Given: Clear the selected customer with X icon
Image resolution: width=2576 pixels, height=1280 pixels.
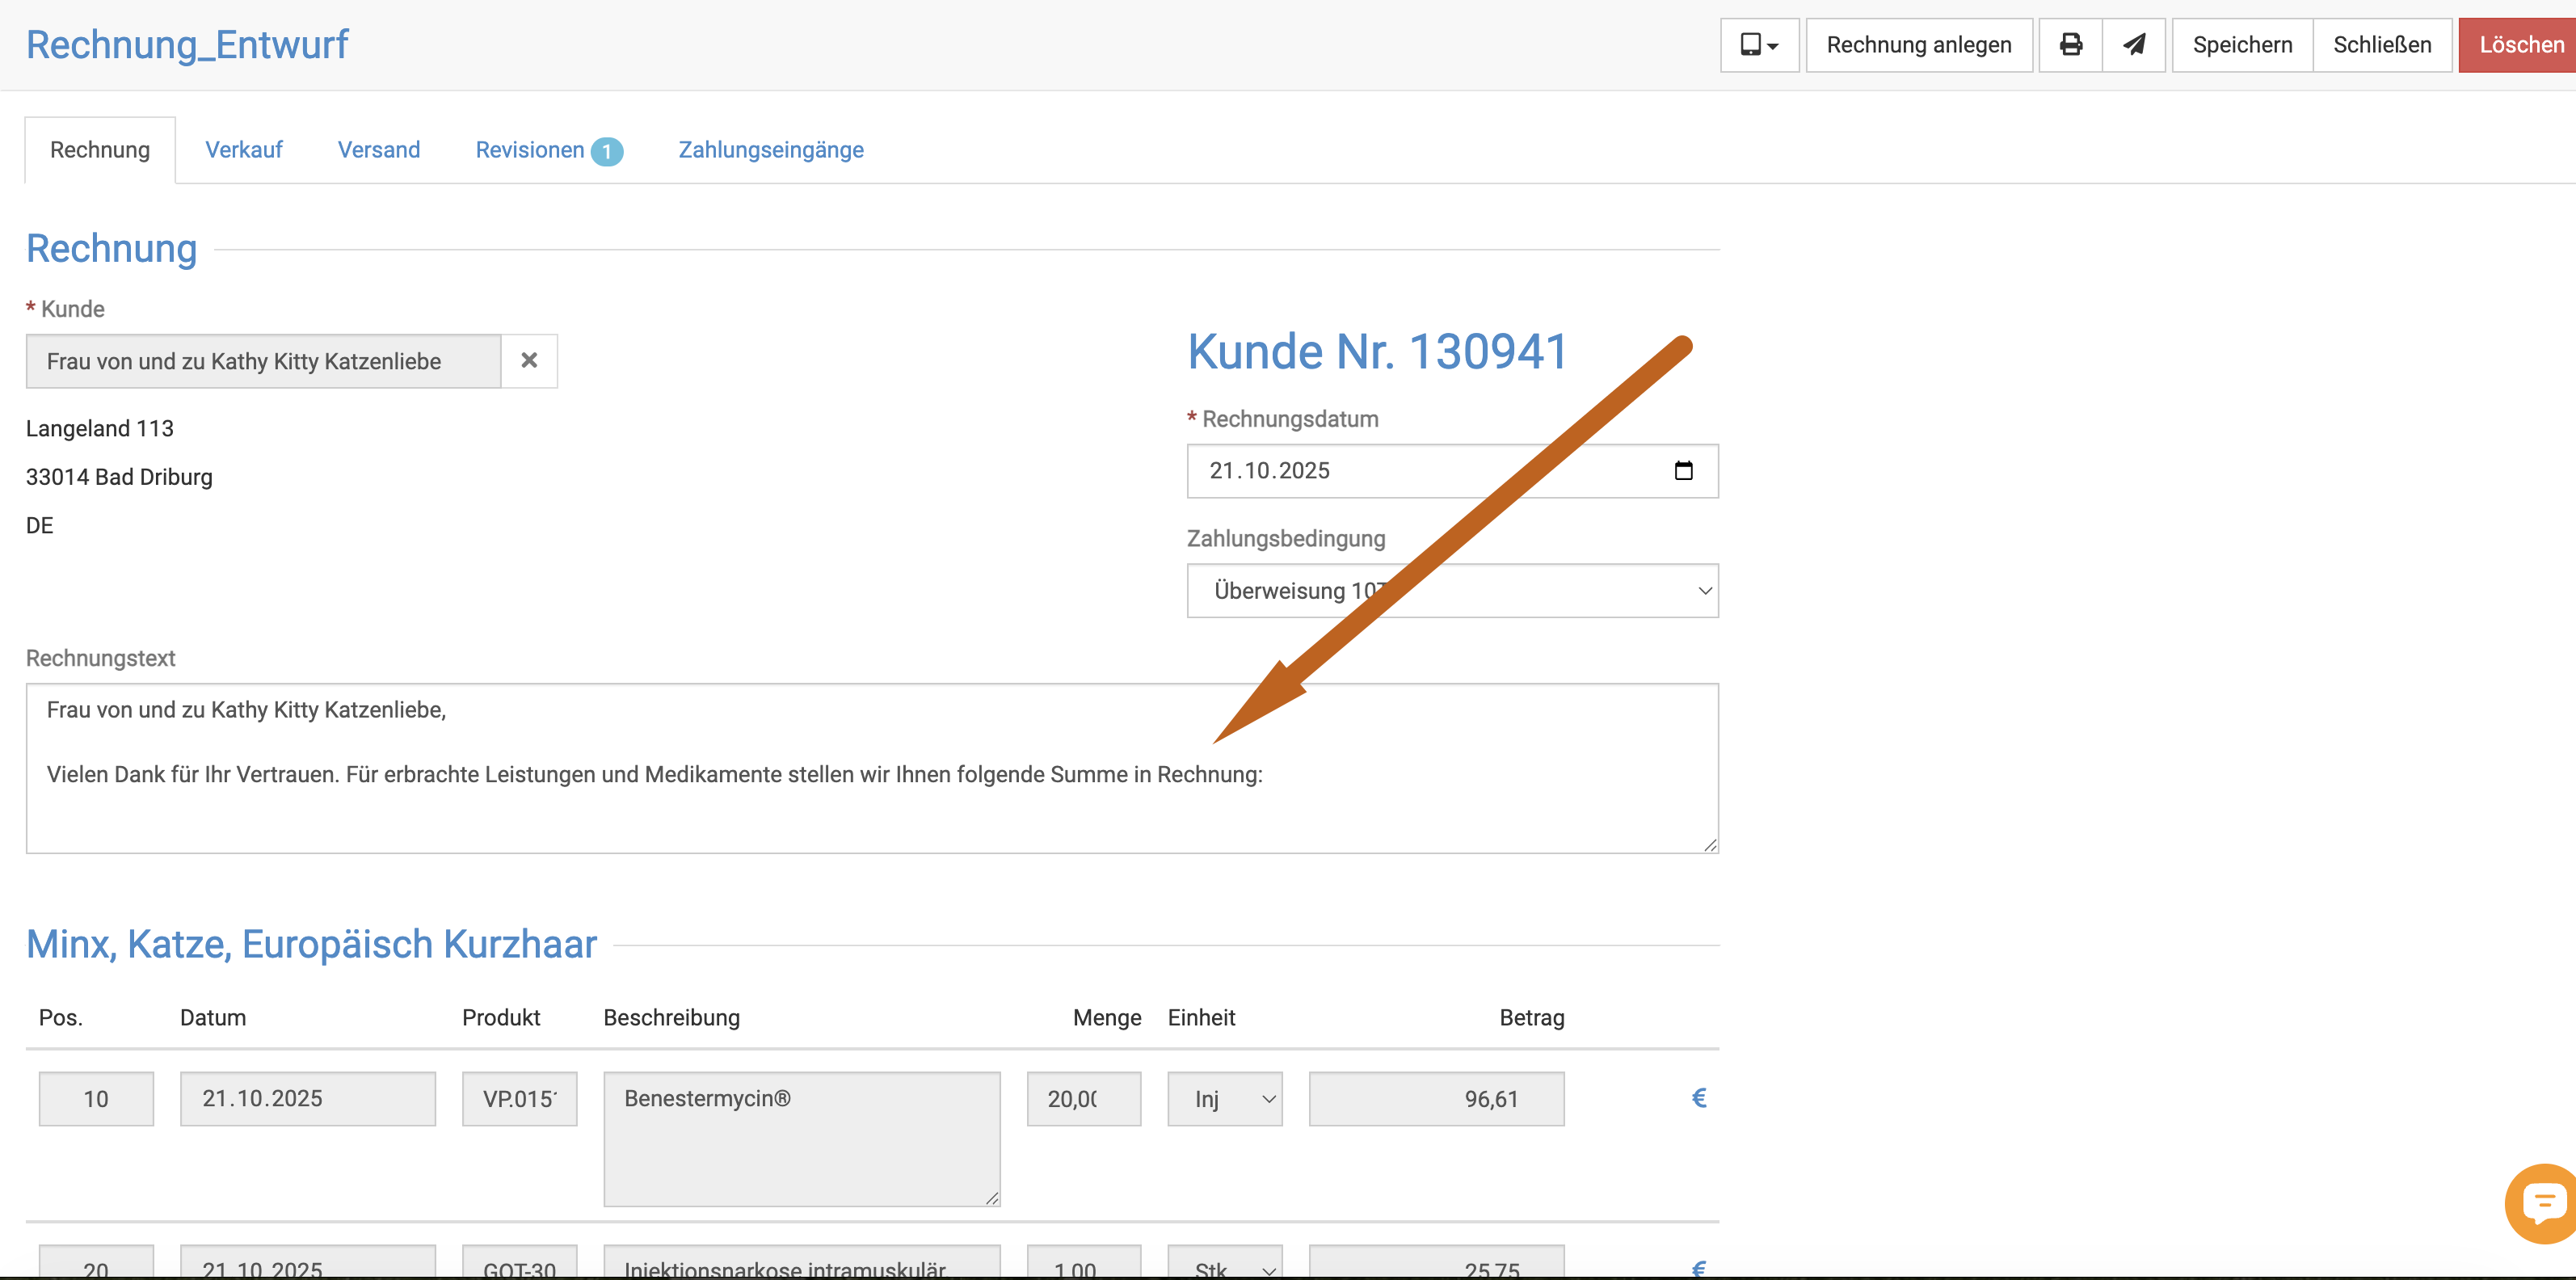Looking at the screenshot, I should (529, 361).
